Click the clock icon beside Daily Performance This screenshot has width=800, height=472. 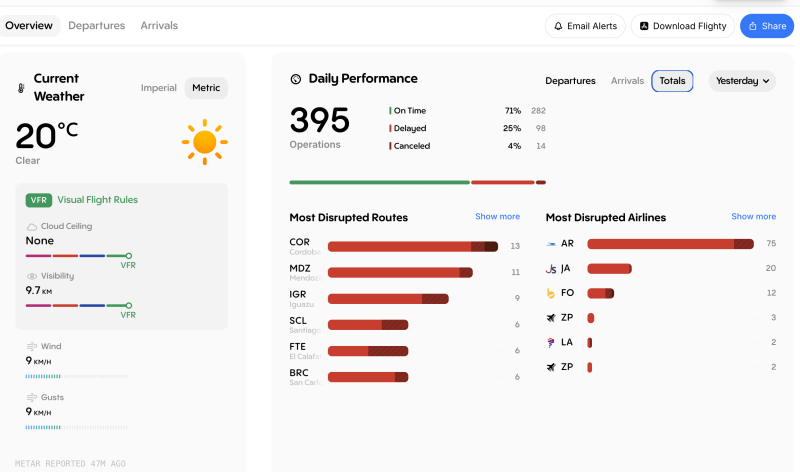pyautogui.click(x=296, y=79)
